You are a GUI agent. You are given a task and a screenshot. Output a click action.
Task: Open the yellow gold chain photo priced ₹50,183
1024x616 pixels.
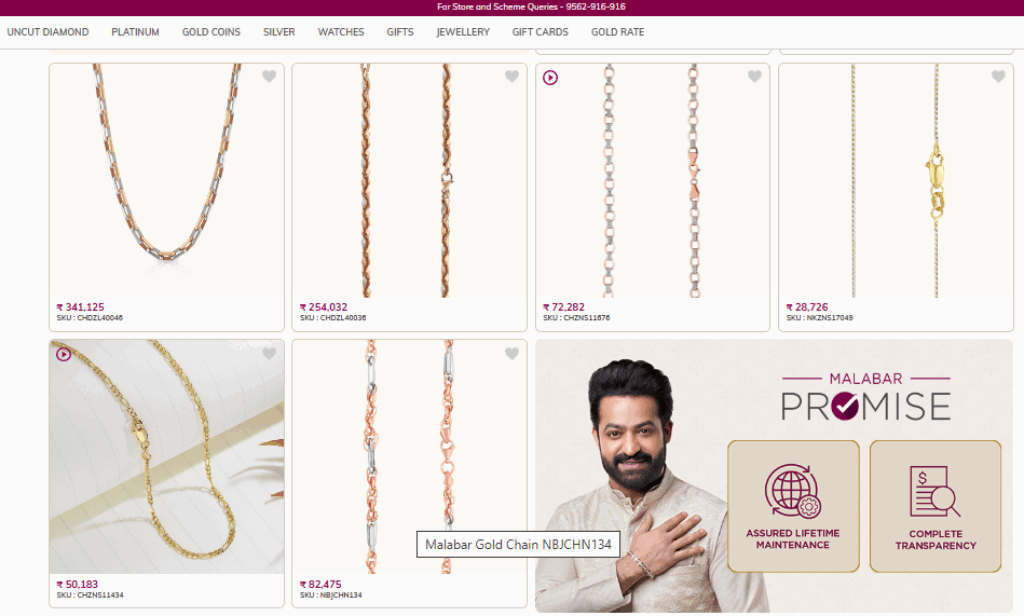[x=167, y=457]
